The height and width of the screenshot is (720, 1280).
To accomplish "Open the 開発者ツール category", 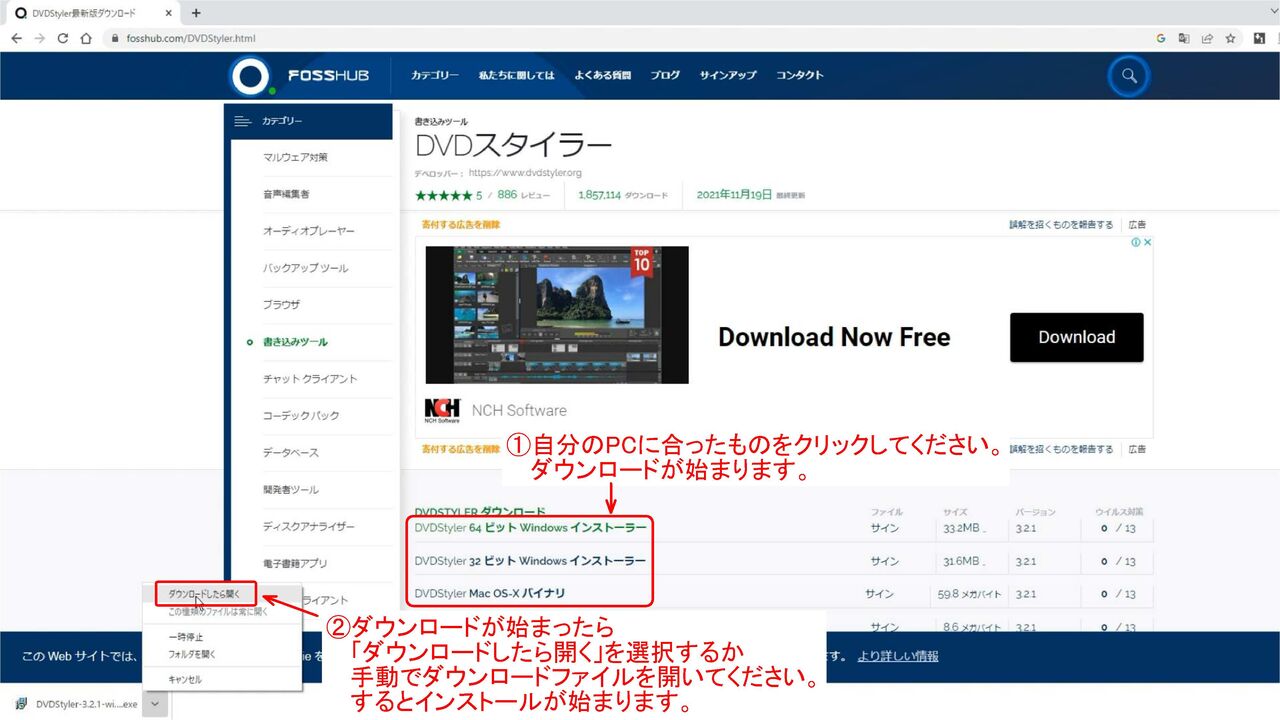I will [x=291, y=490].
